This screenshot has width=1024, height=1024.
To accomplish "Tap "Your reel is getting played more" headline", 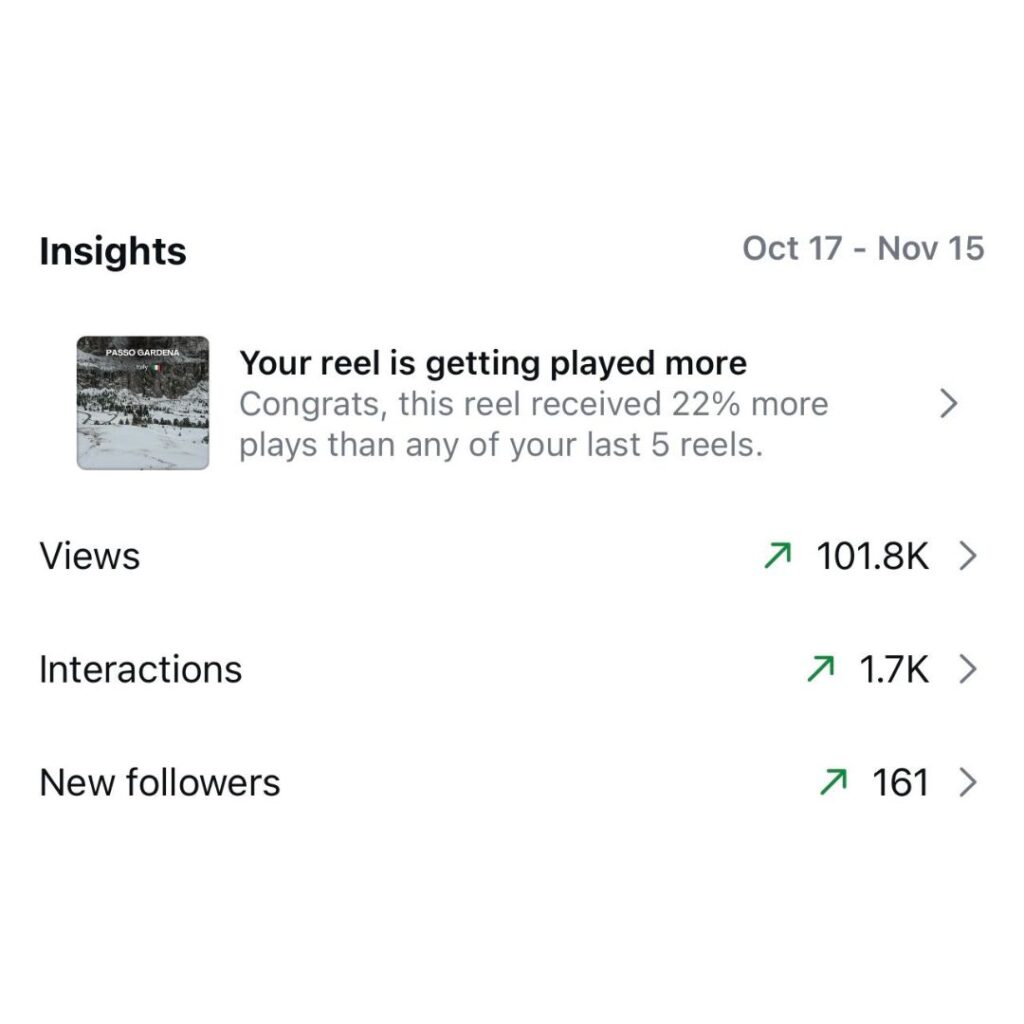I will coord(493,363).
